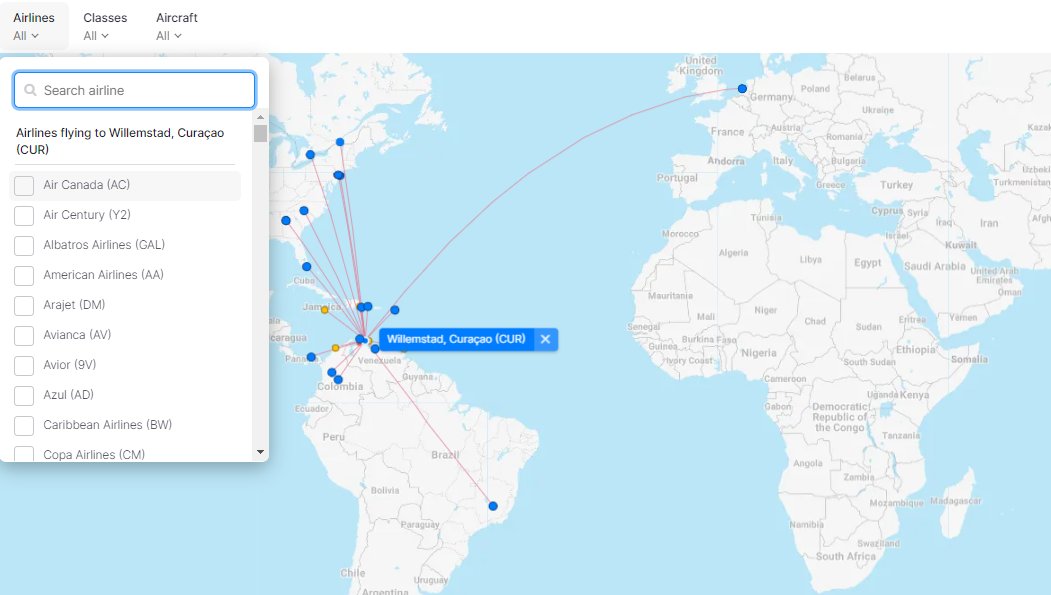Check the Avior (9V) checkbox
Viewport: 1051px width, 595px height.
click(x=24, y=366)
